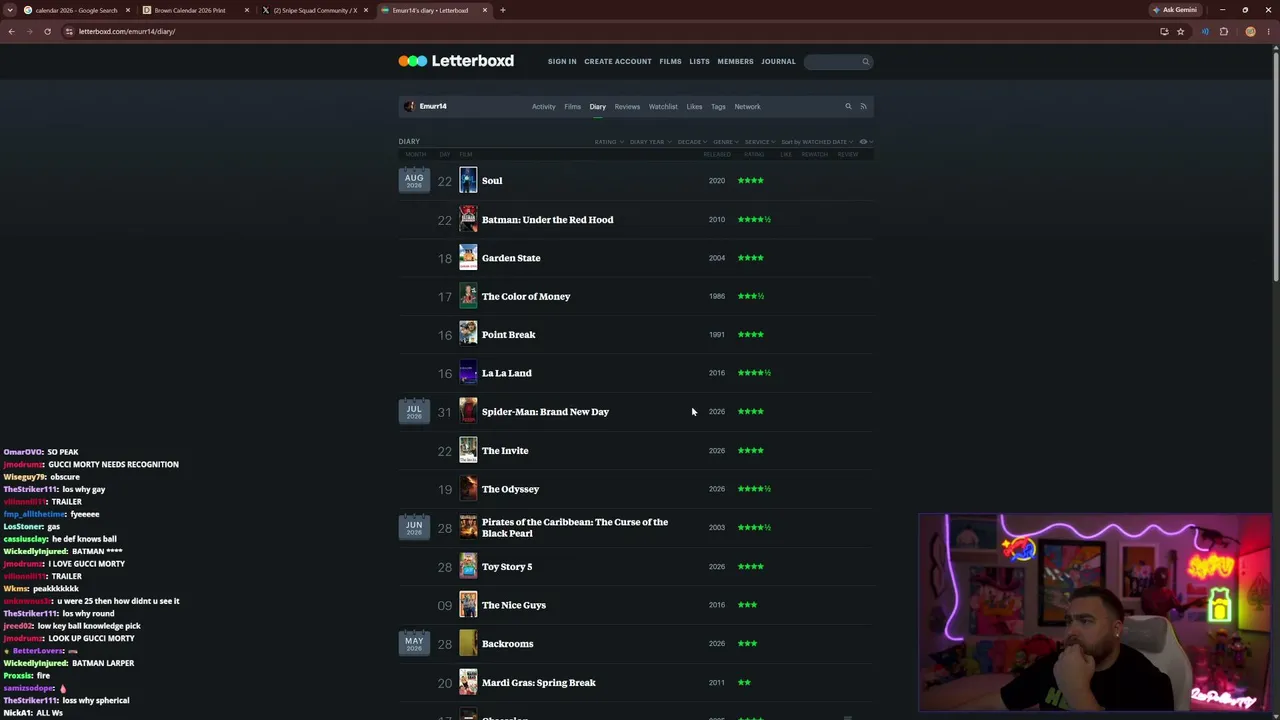Image resolution: width=1280 pixels, height=720 pixels.
Task: Open The Odyssey film link
Action: click(x=510, y=489)
